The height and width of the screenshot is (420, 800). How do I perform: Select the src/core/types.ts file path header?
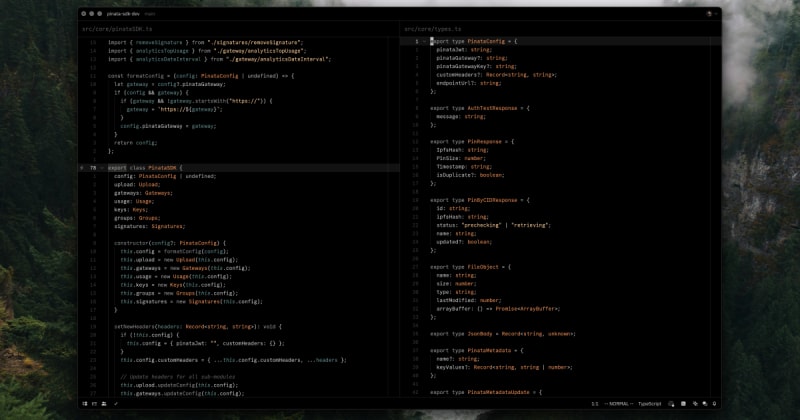click(x=432, y=29)
